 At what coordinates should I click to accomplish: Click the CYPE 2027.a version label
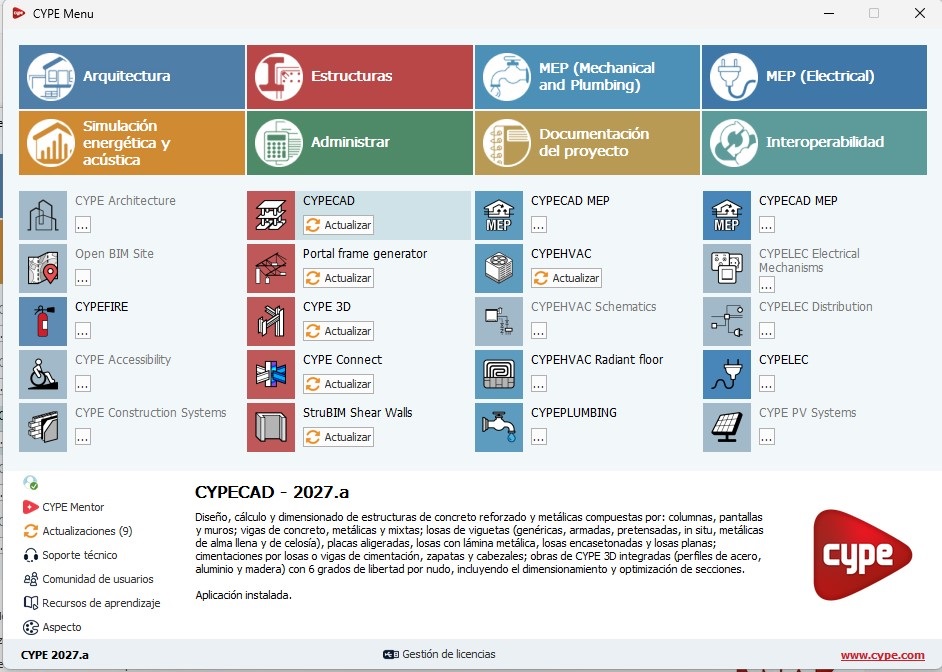tap(55, 655)
